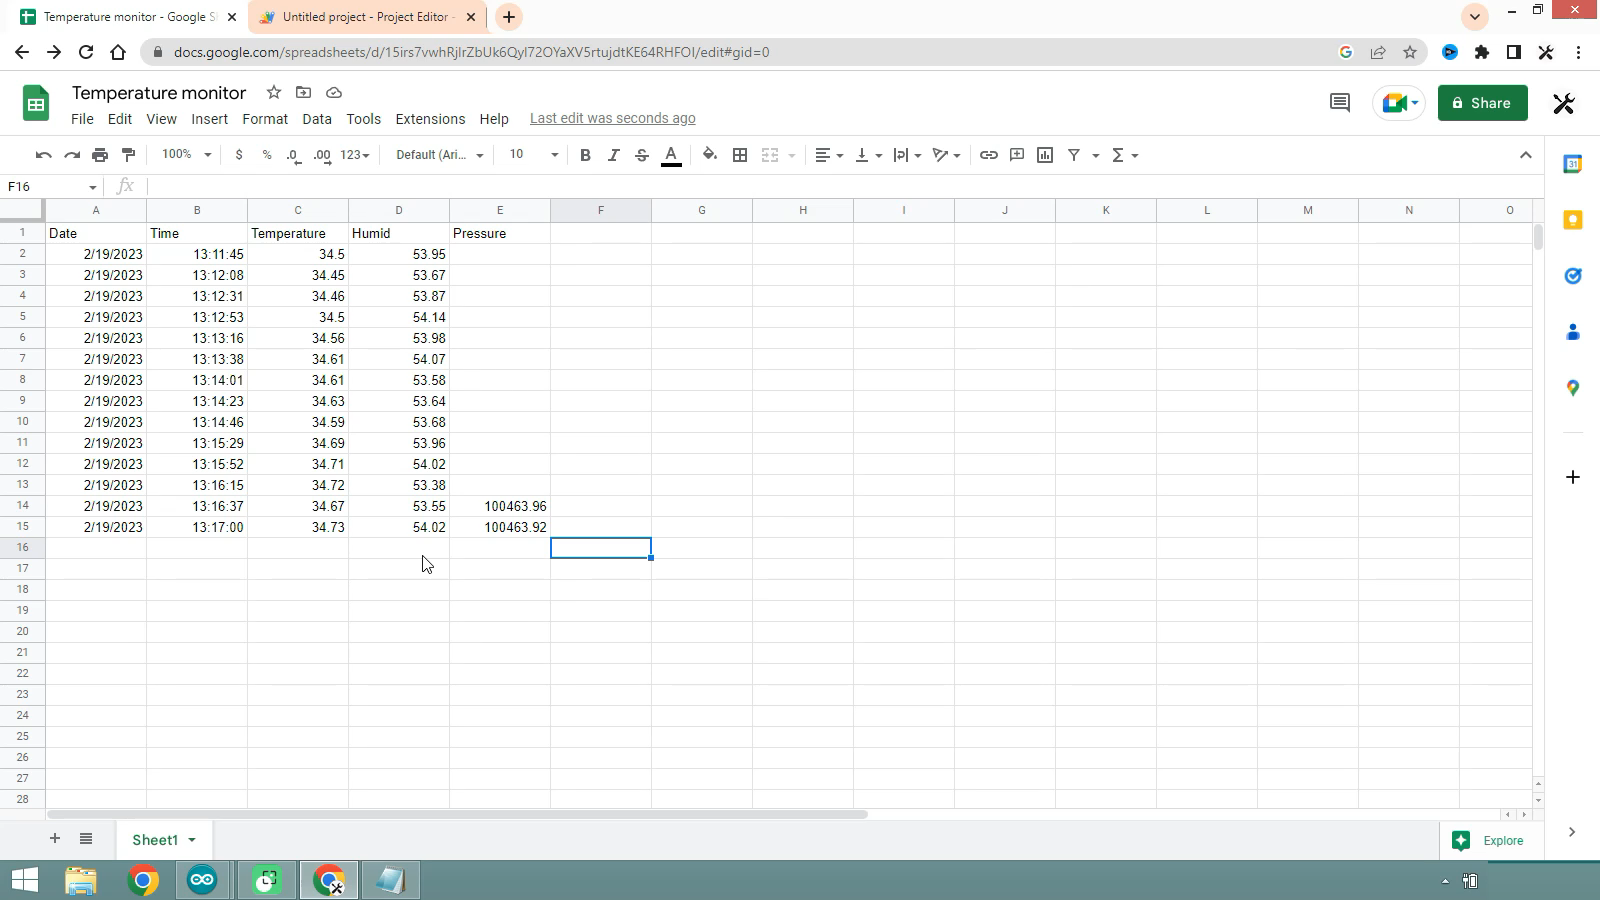Open the Borders tool

coord(740,155)
